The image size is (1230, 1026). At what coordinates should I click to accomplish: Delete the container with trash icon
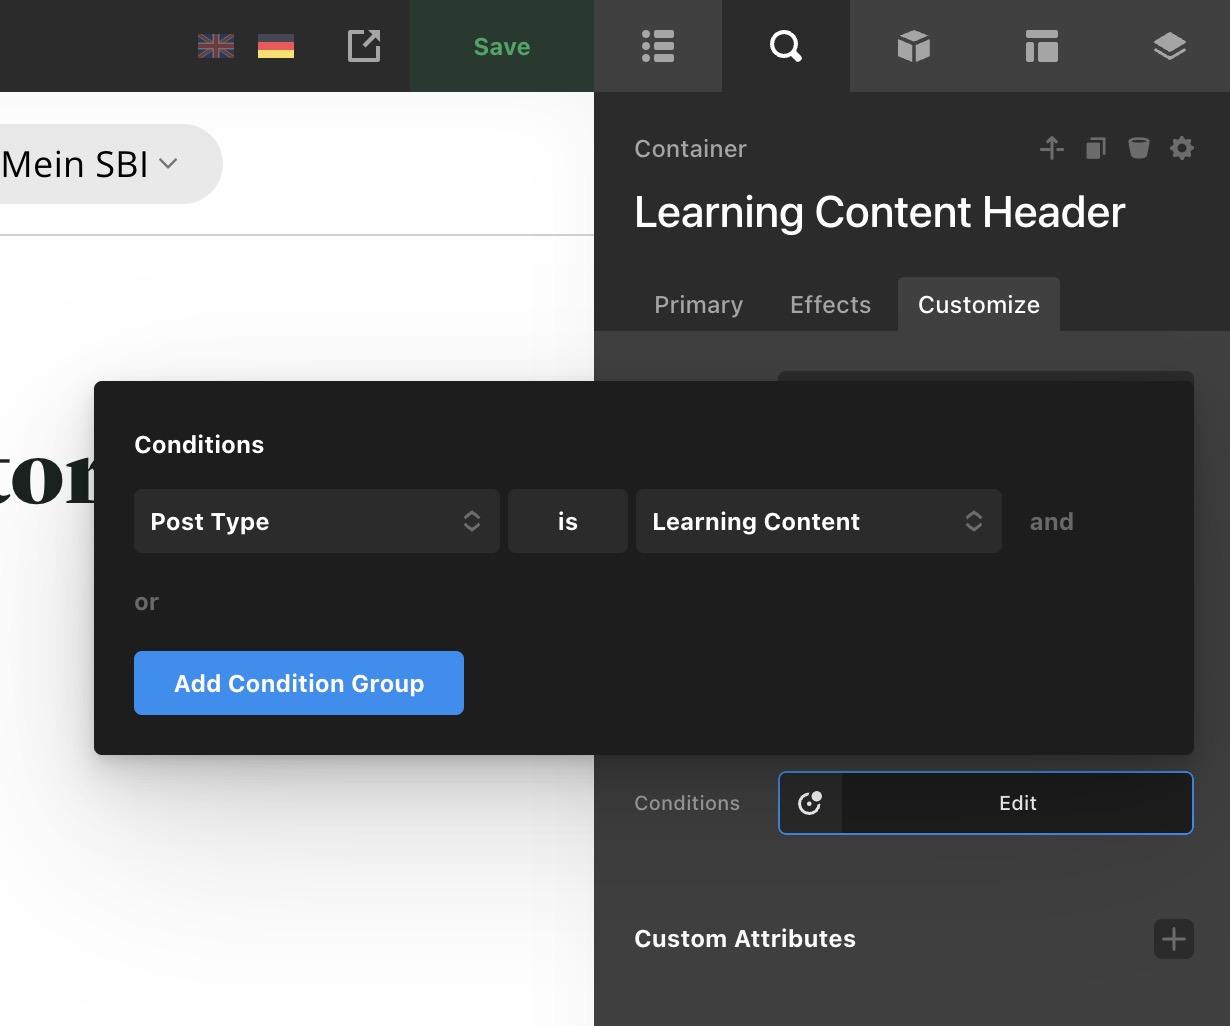1139,149
